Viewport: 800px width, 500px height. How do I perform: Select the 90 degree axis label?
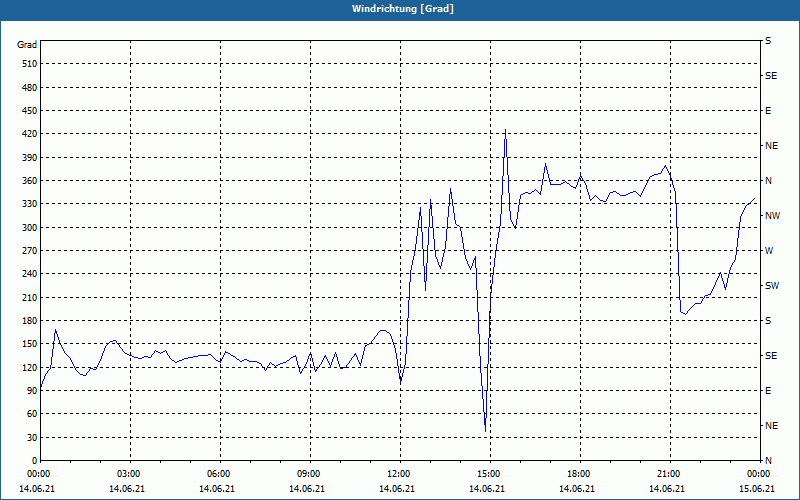click(x=32, y=391)
